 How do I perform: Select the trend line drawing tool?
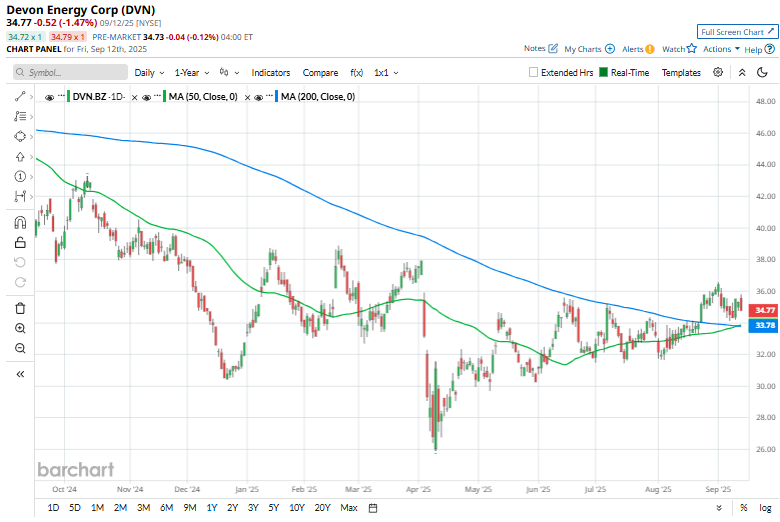20,97
